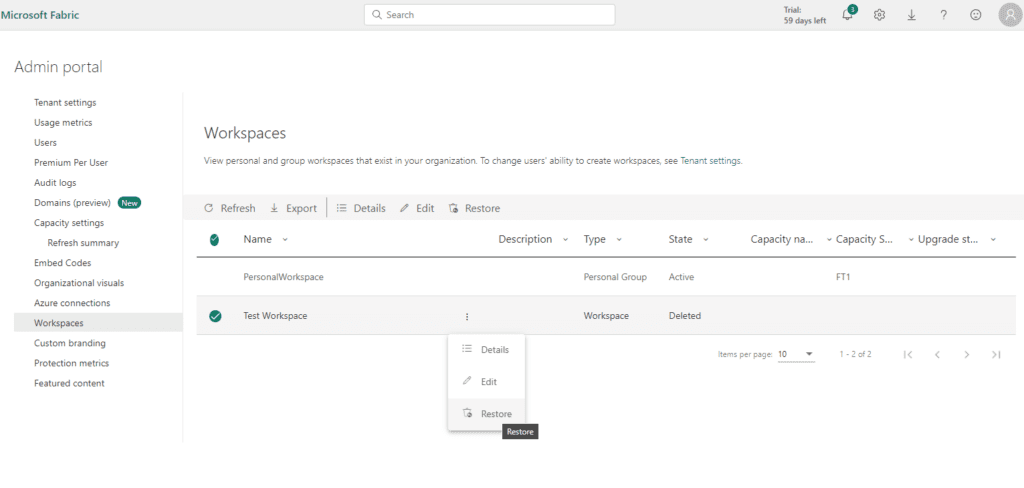Open Premium Per User in the sidebar
Viewport: 1024px width, 488px height.
71,163
